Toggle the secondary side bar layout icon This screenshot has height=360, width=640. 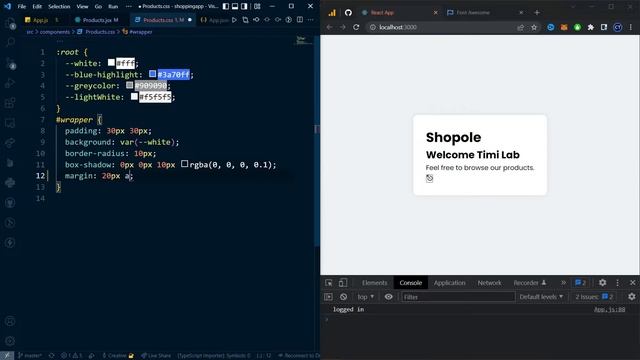point(244,7)
